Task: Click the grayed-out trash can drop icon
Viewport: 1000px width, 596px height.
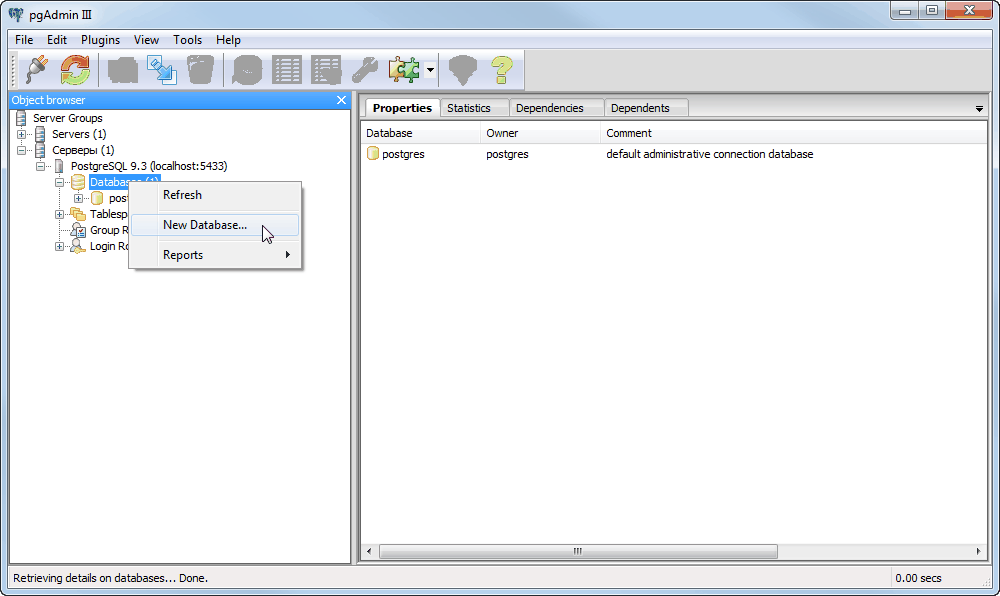Action: pos(200,70)
